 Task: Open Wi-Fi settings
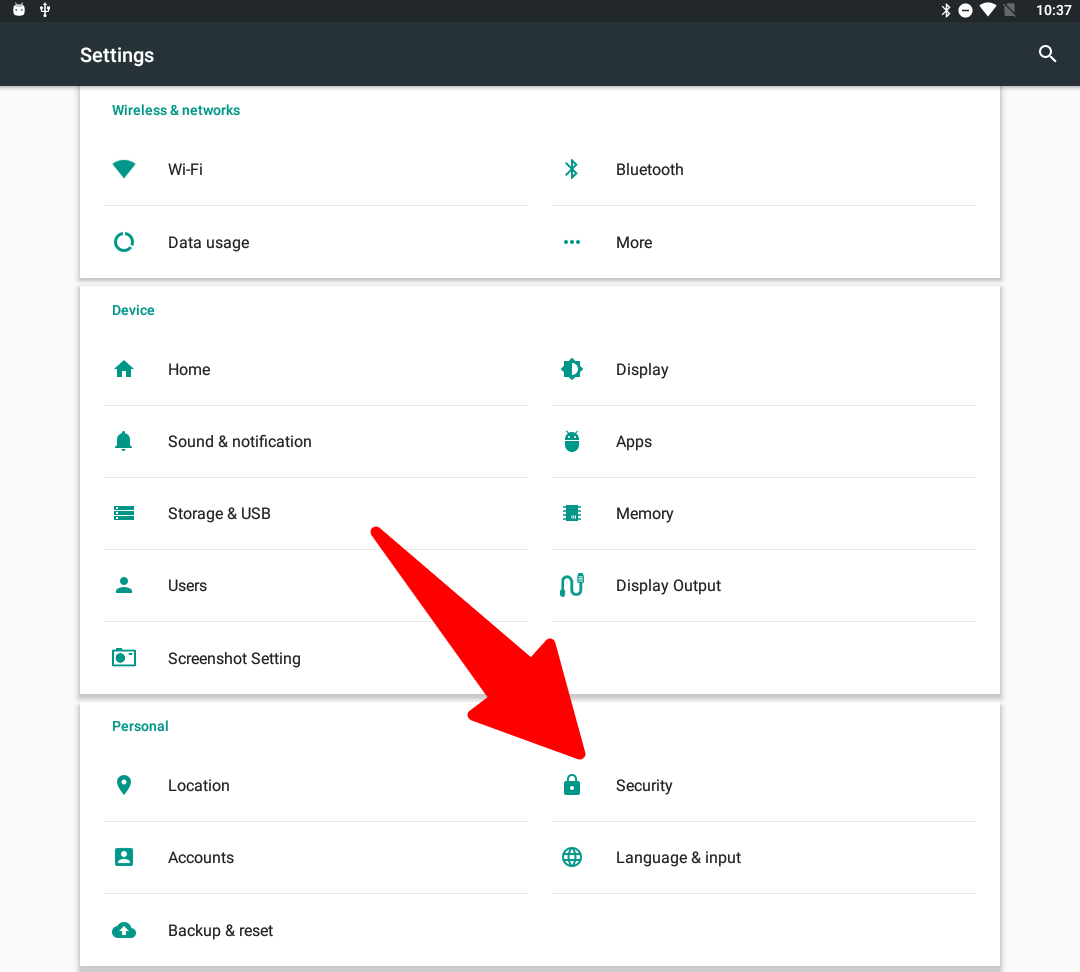[315, 169]
